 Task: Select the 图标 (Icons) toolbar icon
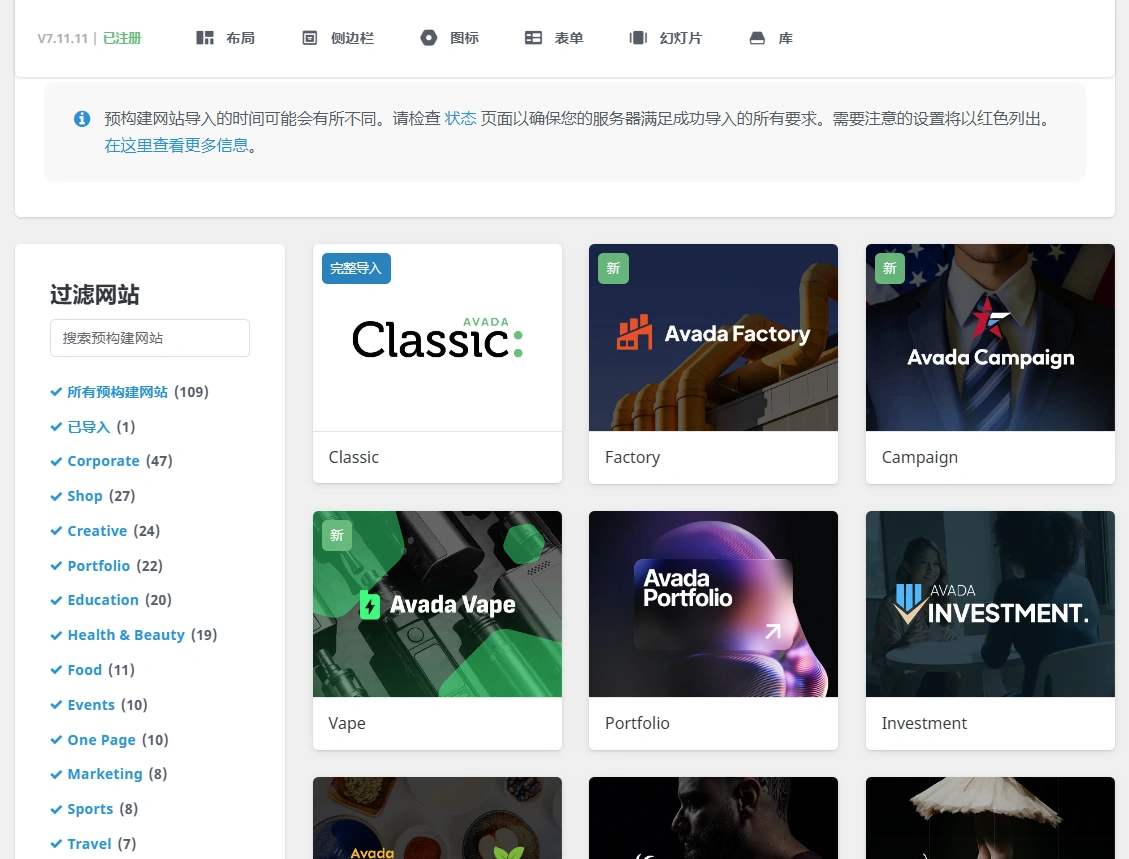428,37
